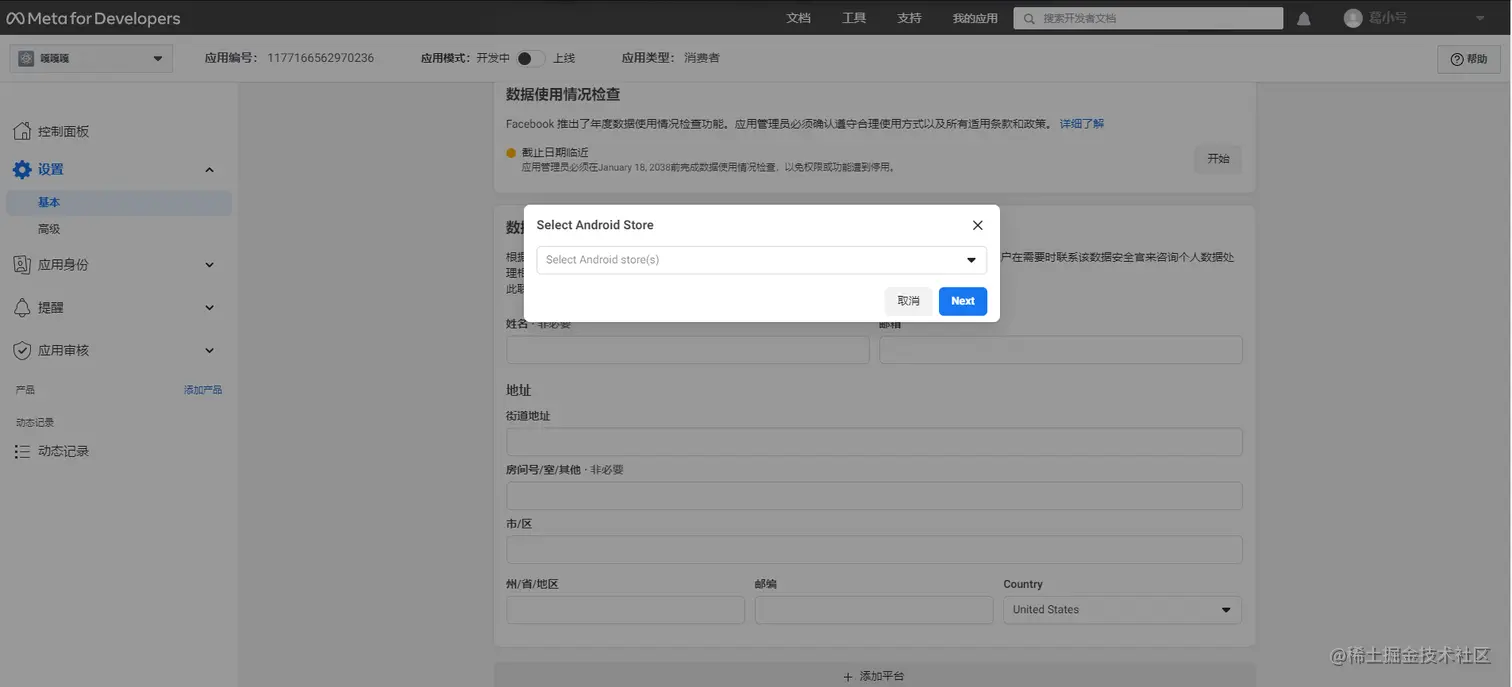Viewport: 1512px width, 687px height.
Task: Open 应用审核 via the shield icon
Action: point(22,350)
